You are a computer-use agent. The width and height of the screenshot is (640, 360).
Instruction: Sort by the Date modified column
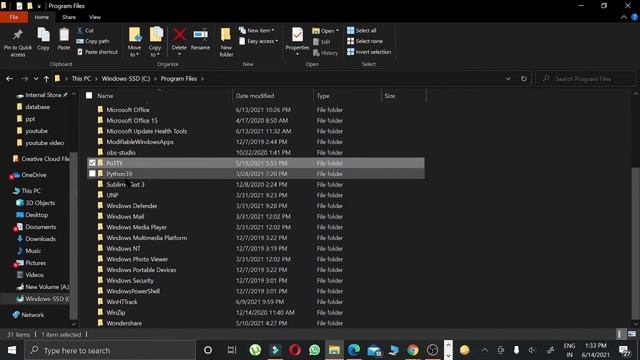[273, 96]
